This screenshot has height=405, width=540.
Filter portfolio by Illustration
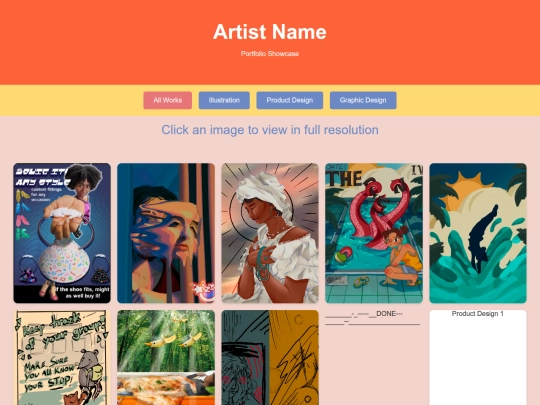pyautogui.click(x=224, y=100)
